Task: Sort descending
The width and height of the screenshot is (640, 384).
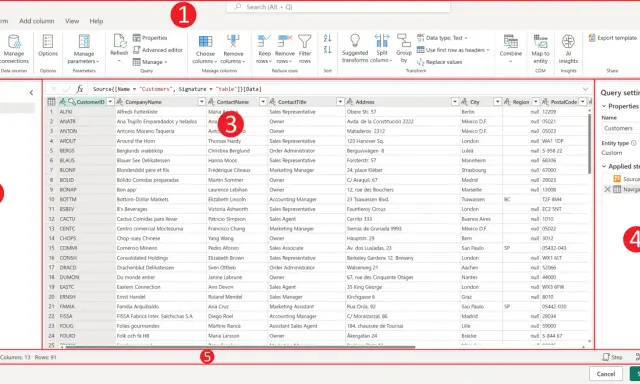Action: tap(327, 50)
